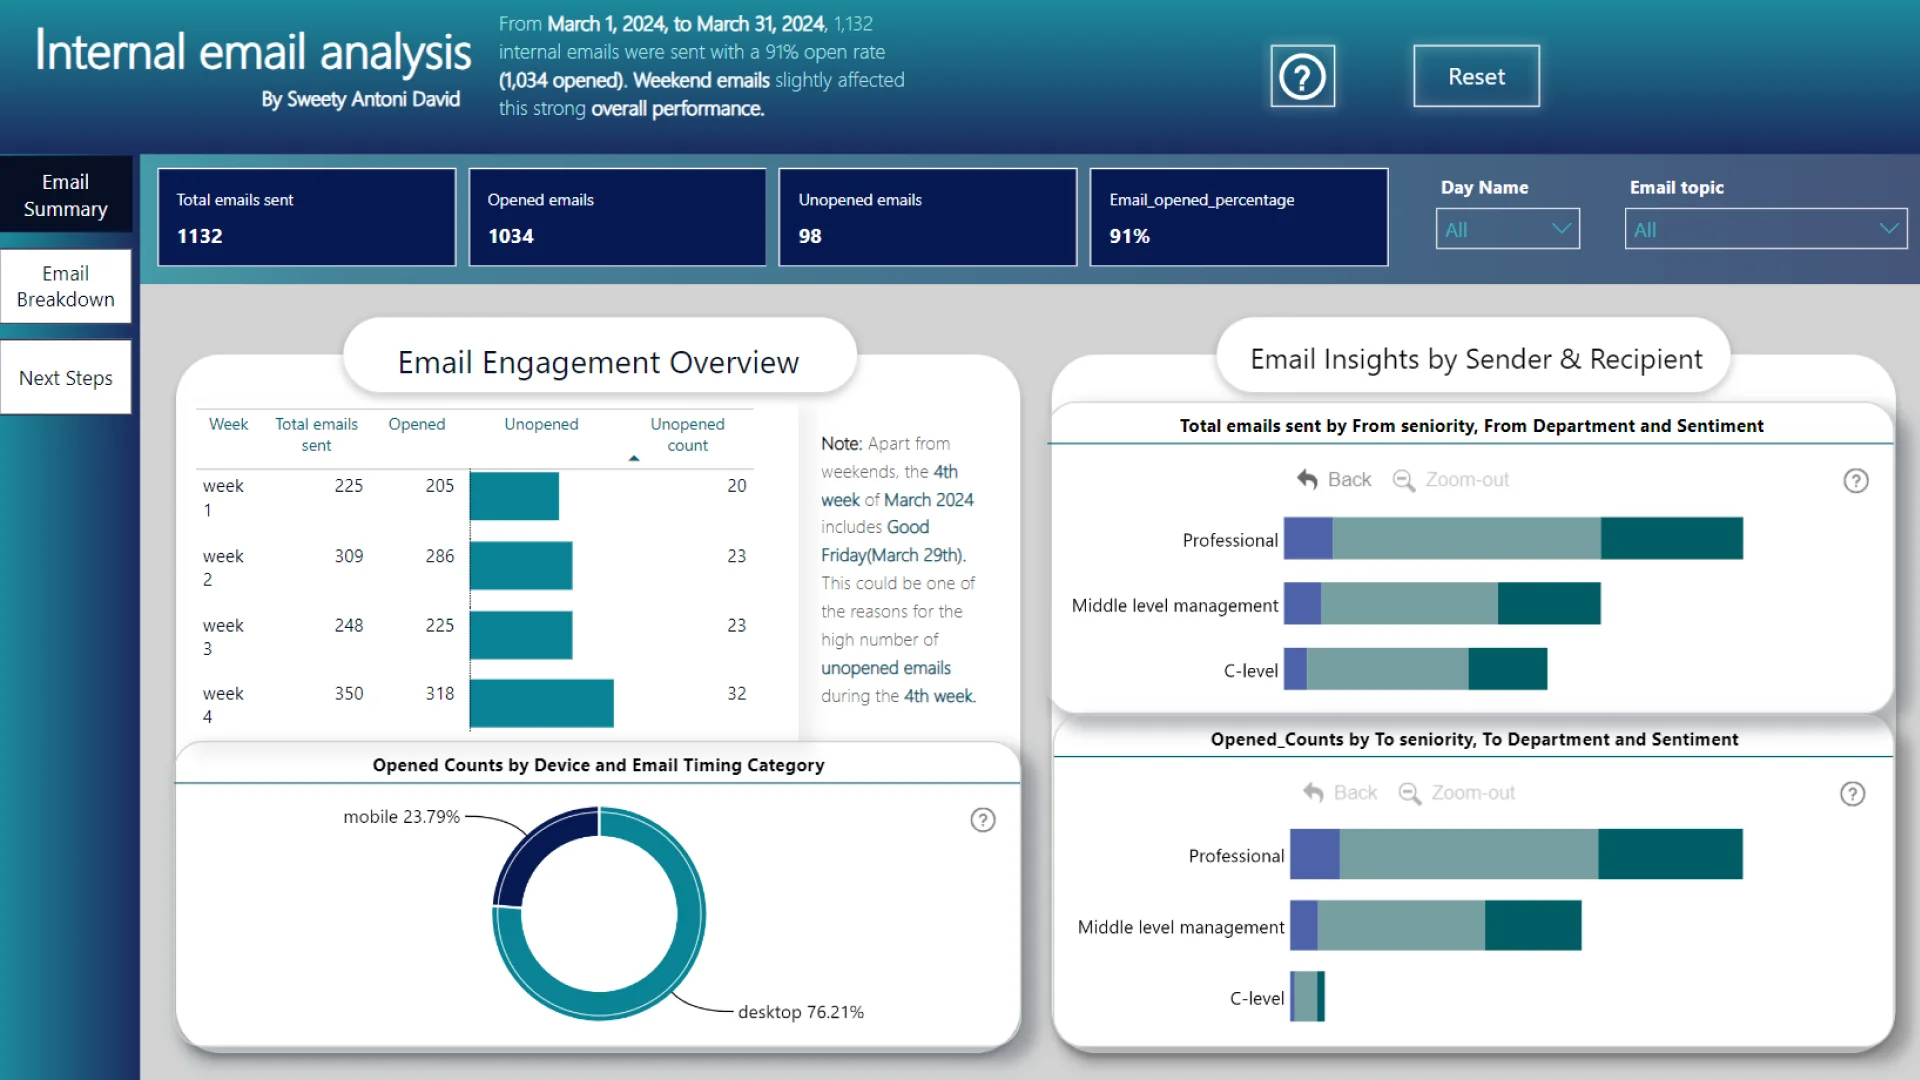Screen dimensions: 1920x1080
Task: Click help icon on From seniority chart
Action: click(x=1856, y=481)
